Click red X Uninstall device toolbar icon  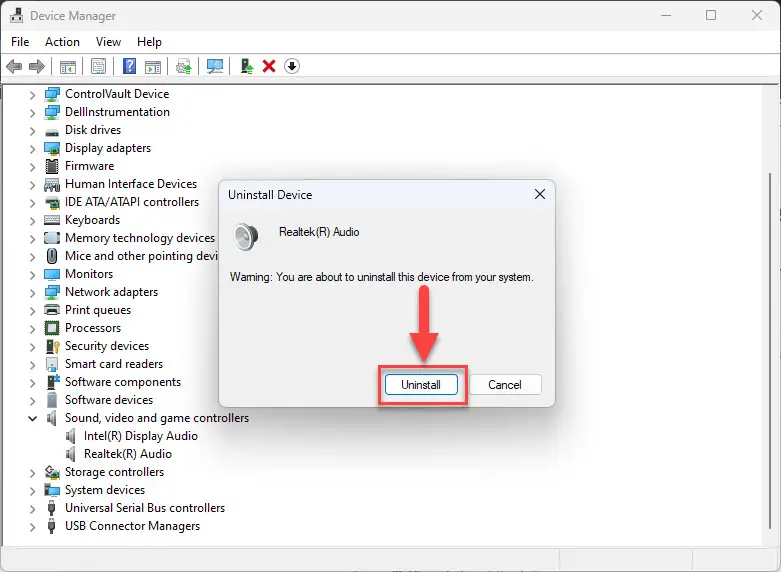[x=269, y=66]
